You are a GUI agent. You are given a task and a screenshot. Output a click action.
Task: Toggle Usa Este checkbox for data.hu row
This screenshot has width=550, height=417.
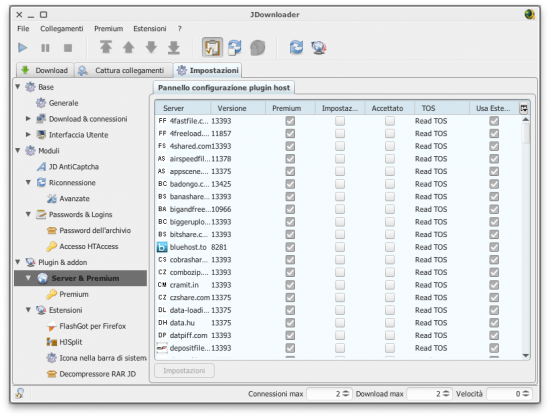tap(494, 323)
